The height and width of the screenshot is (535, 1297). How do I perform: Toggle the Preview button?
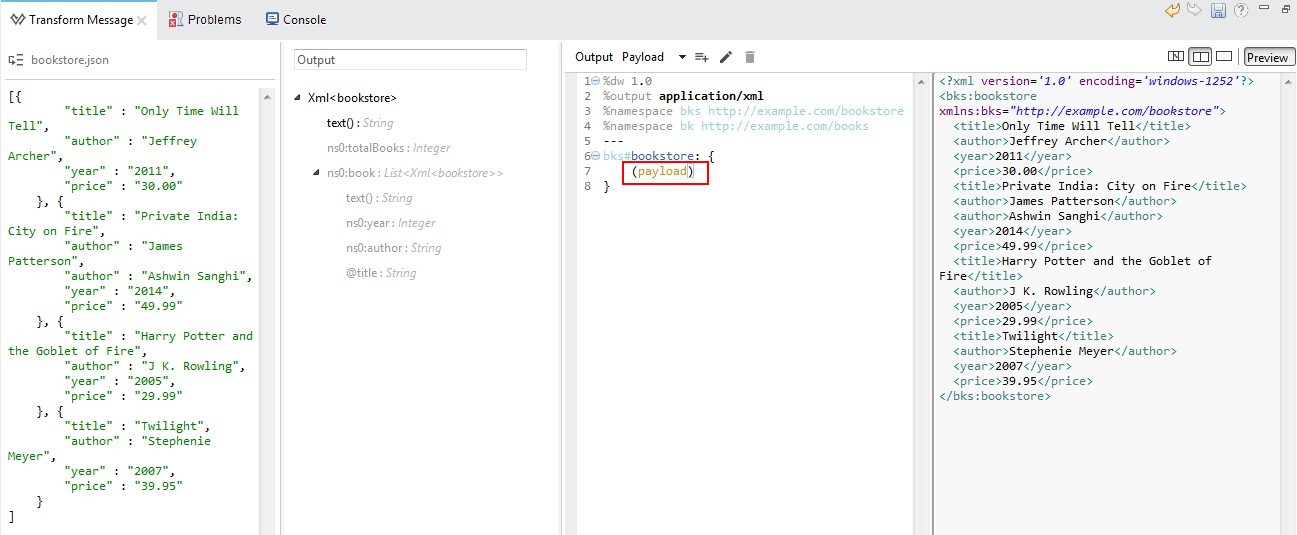tap(1268, 58)
